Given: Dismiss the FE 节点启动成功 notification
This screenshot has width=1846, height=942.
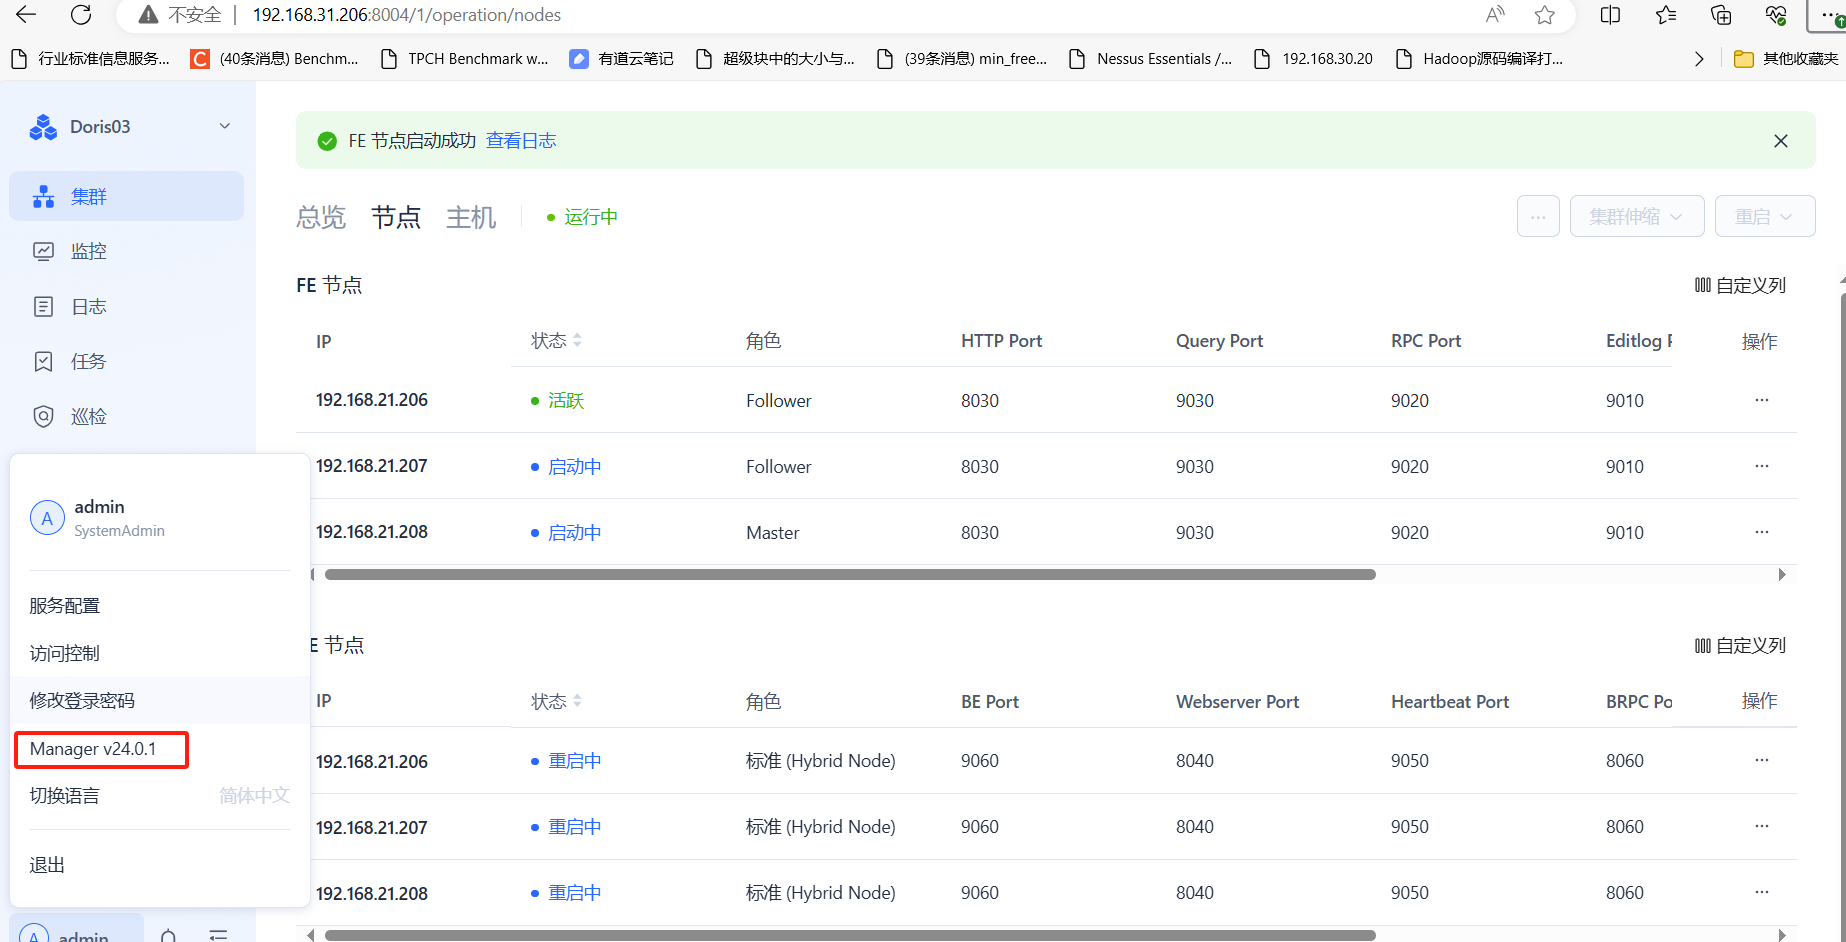Looking at the screenshot, I should click(x=1781, y=141).
